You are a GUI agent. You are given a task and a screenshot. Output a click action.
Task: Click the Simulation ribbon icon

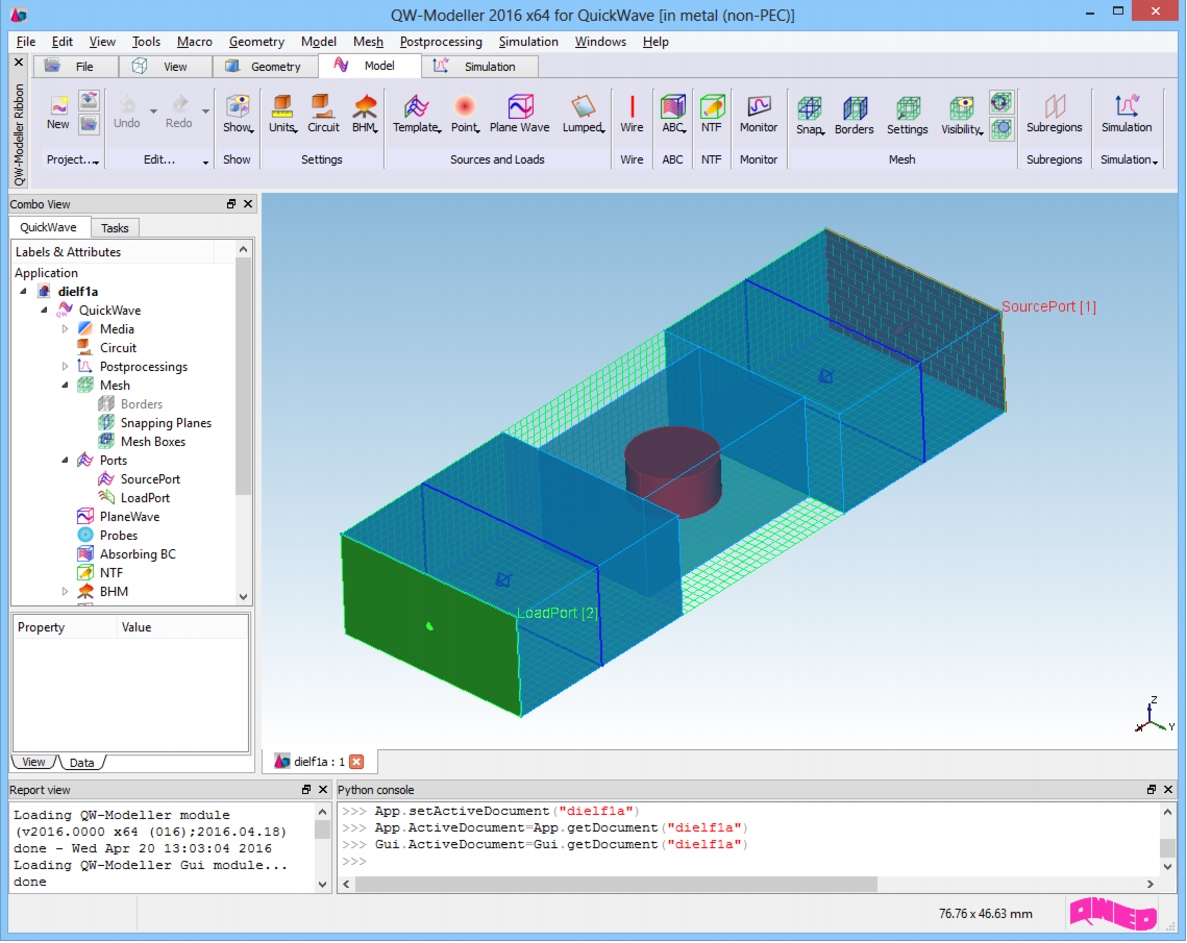tap(1126, 114)
